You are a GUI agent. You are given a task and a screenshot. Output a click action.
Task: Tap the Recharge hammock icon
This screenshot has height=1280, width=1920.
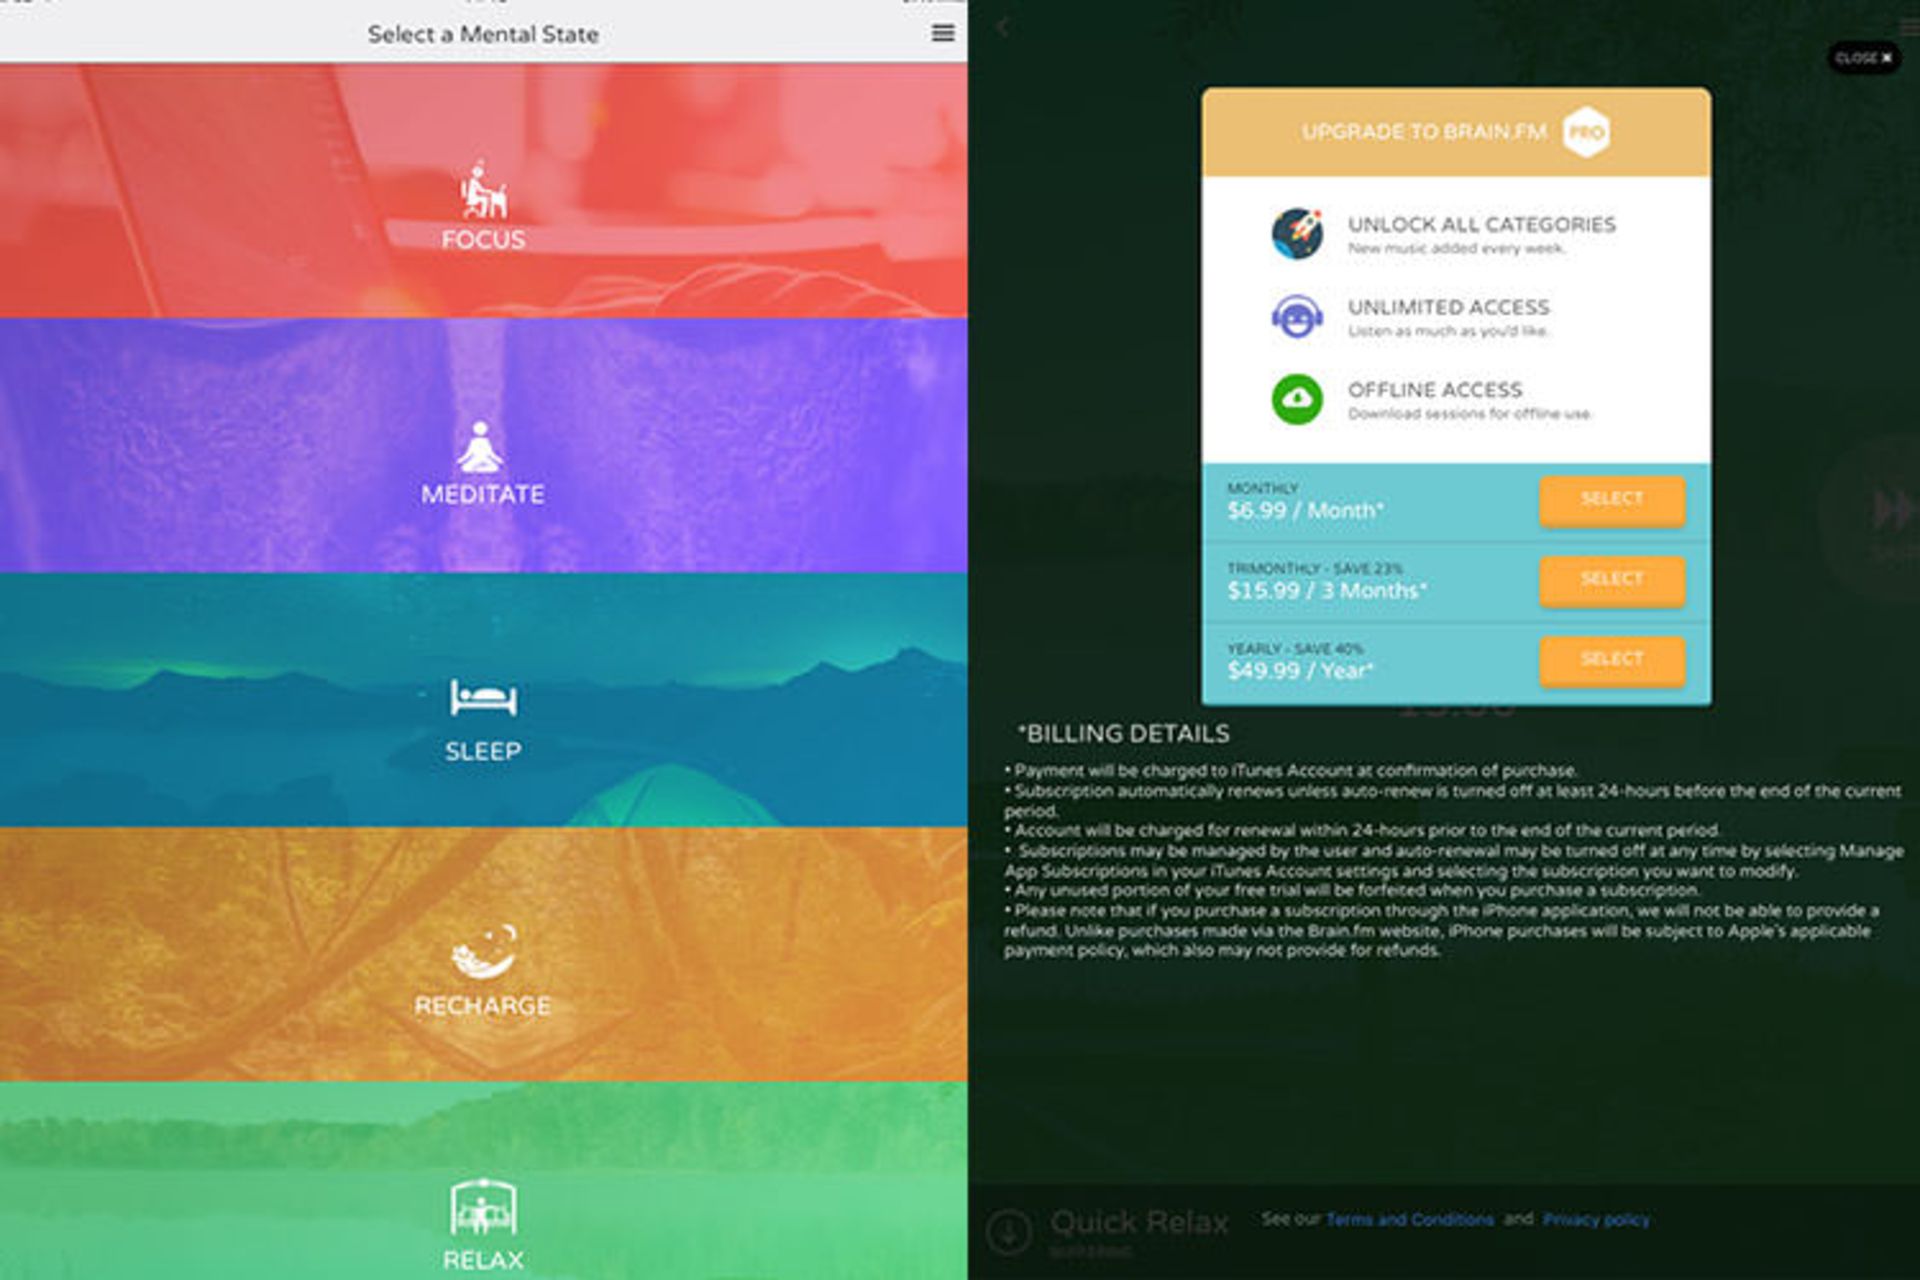point(484,951)
